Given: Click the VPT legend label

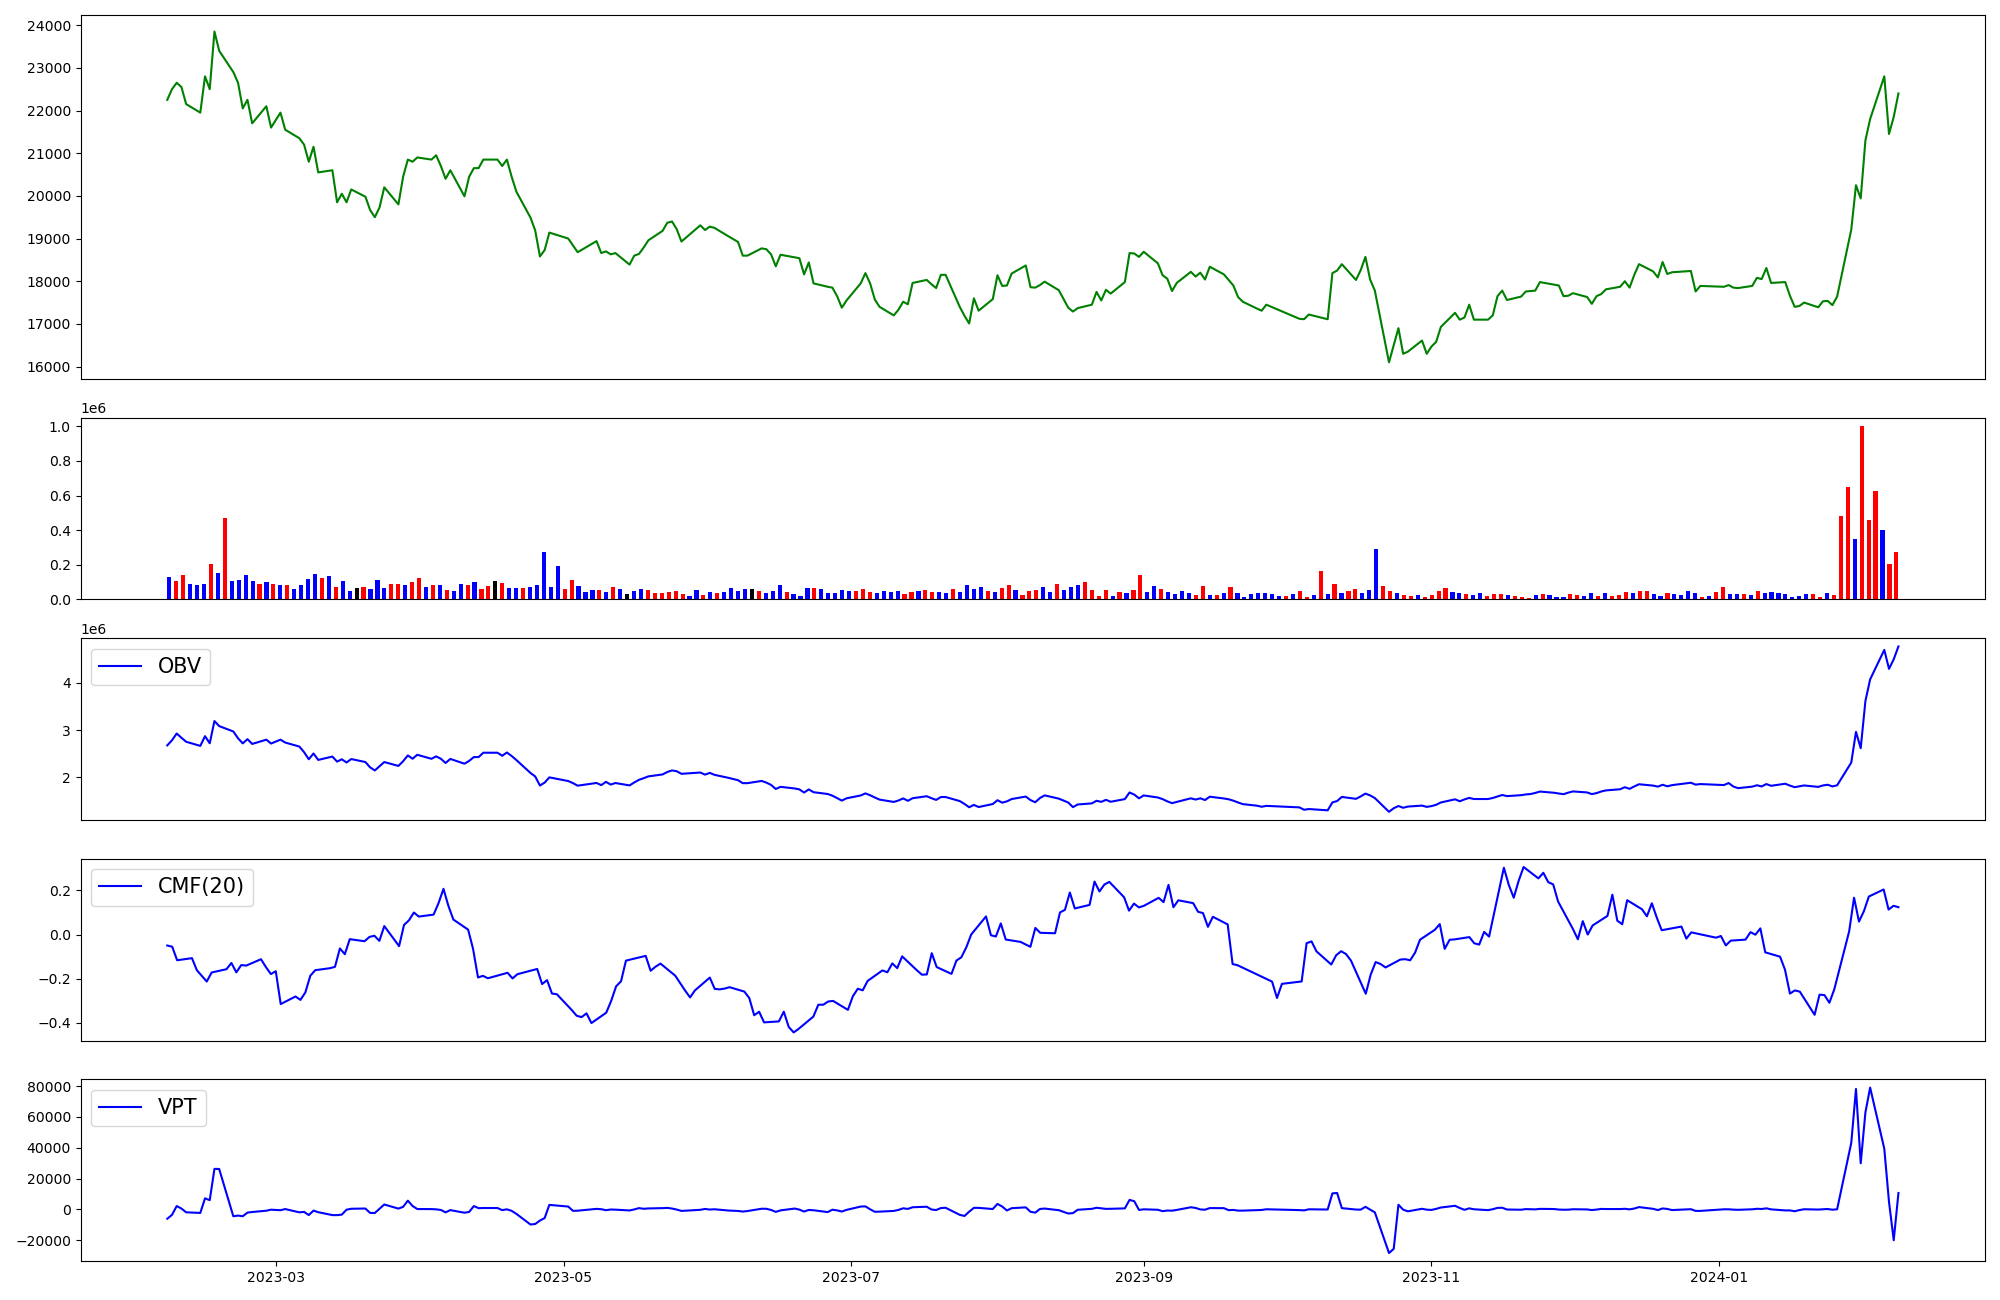Looking at the screenshot, I should tap(177, 1107).
